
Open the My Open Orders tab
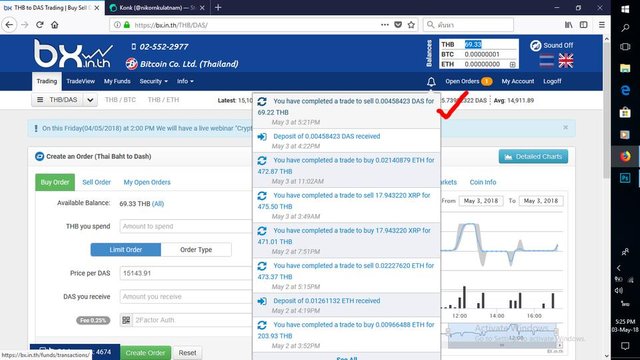tap(147, 182)
